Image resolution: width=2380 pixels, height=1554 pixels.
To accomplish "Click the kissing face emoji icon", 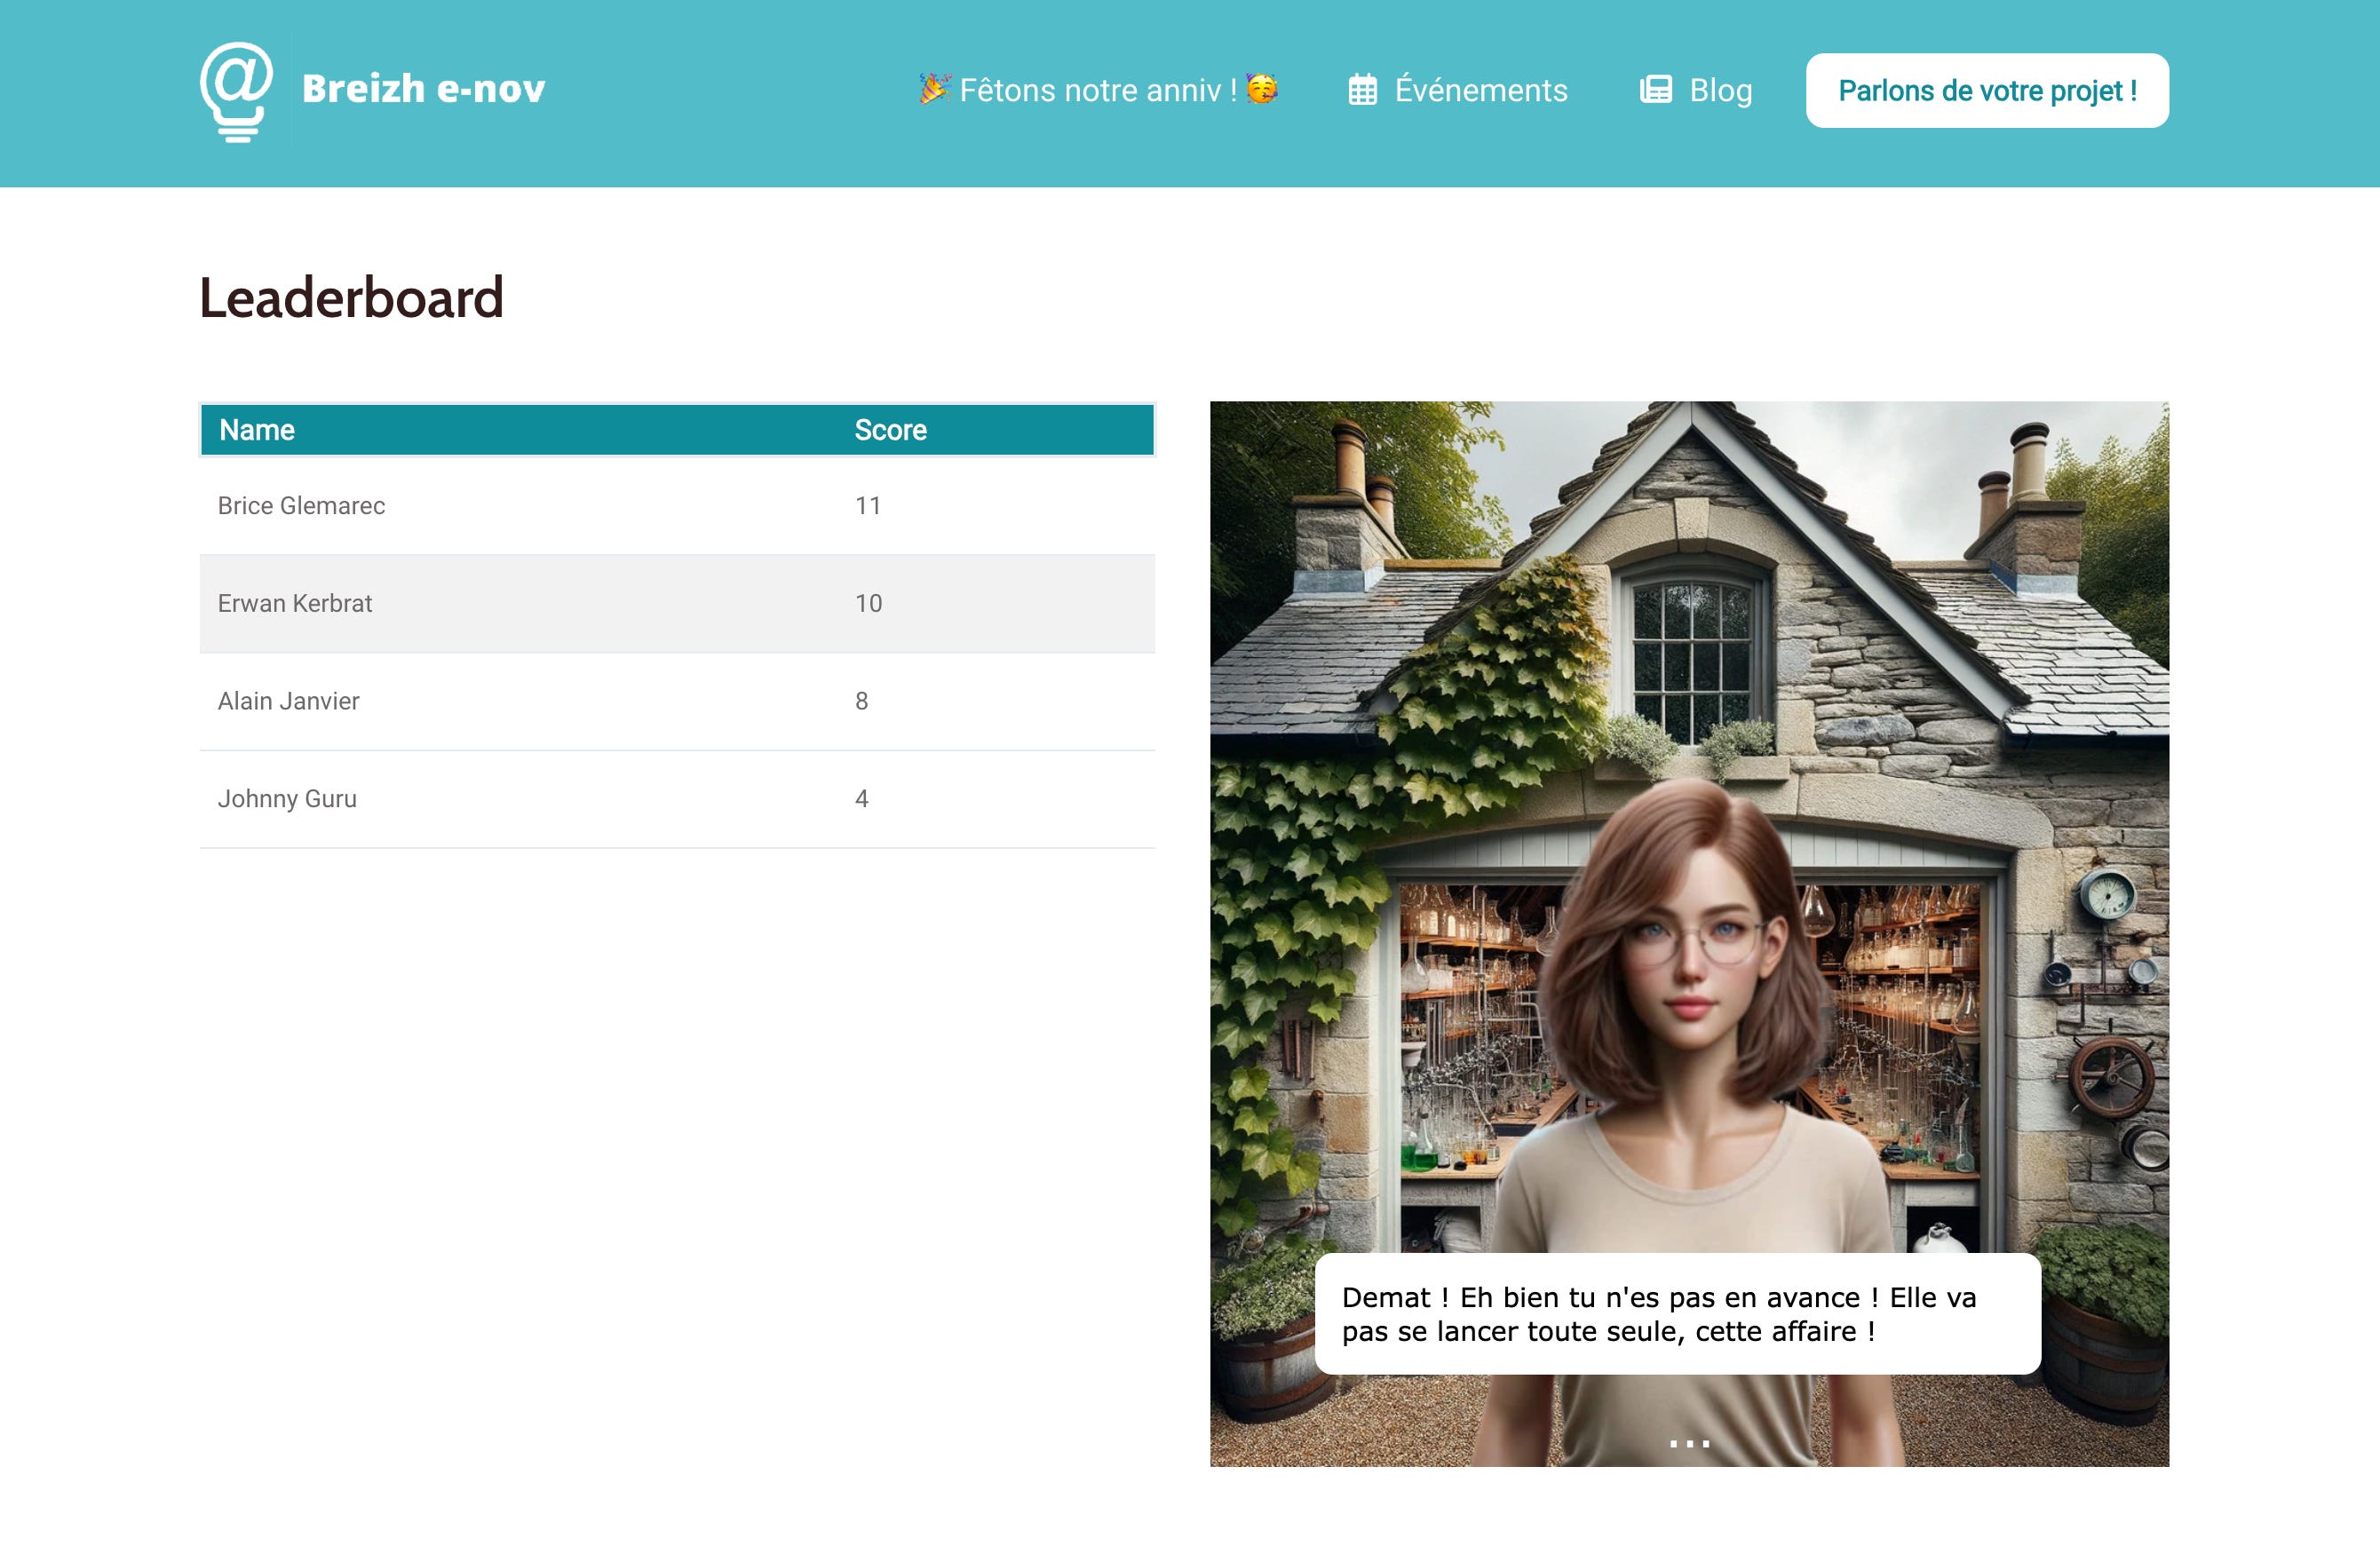I will click(x=1262, y=89).
